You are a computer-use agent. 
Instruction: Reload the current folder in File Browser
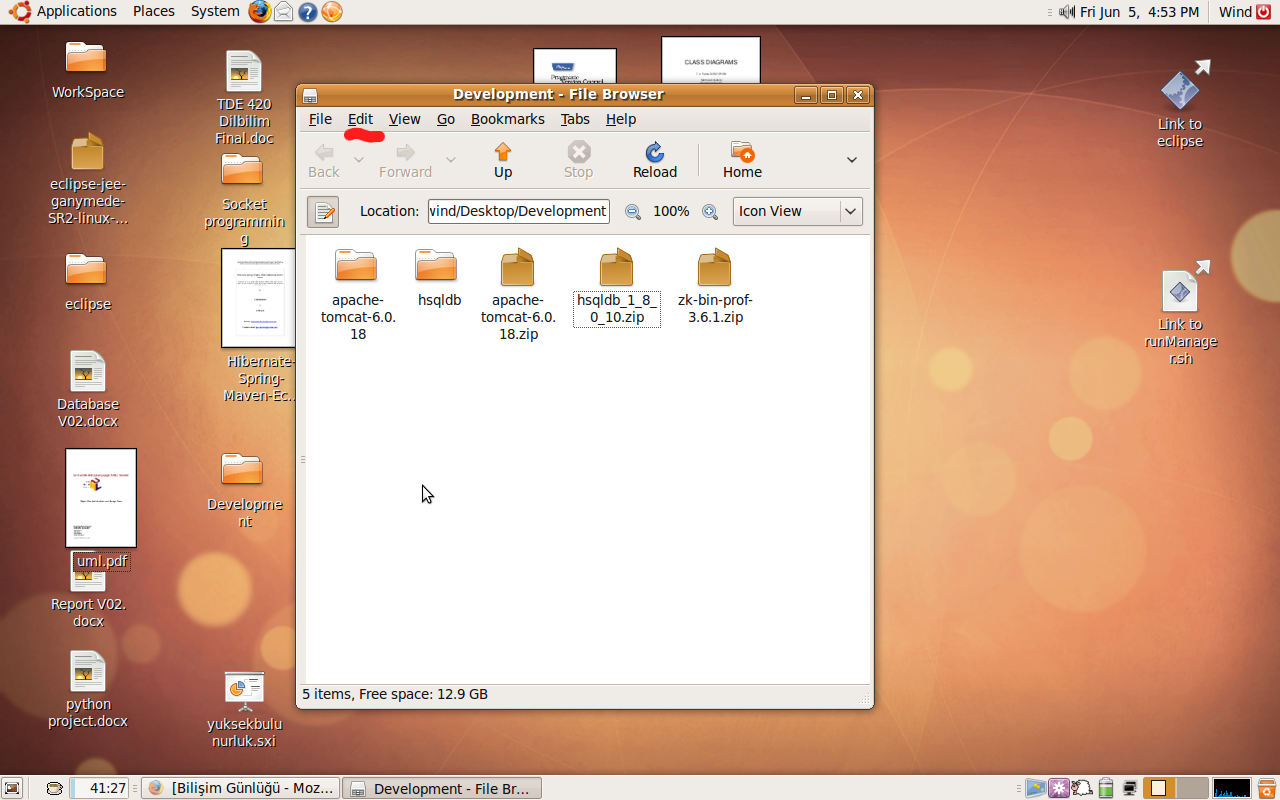coord(655,160)
